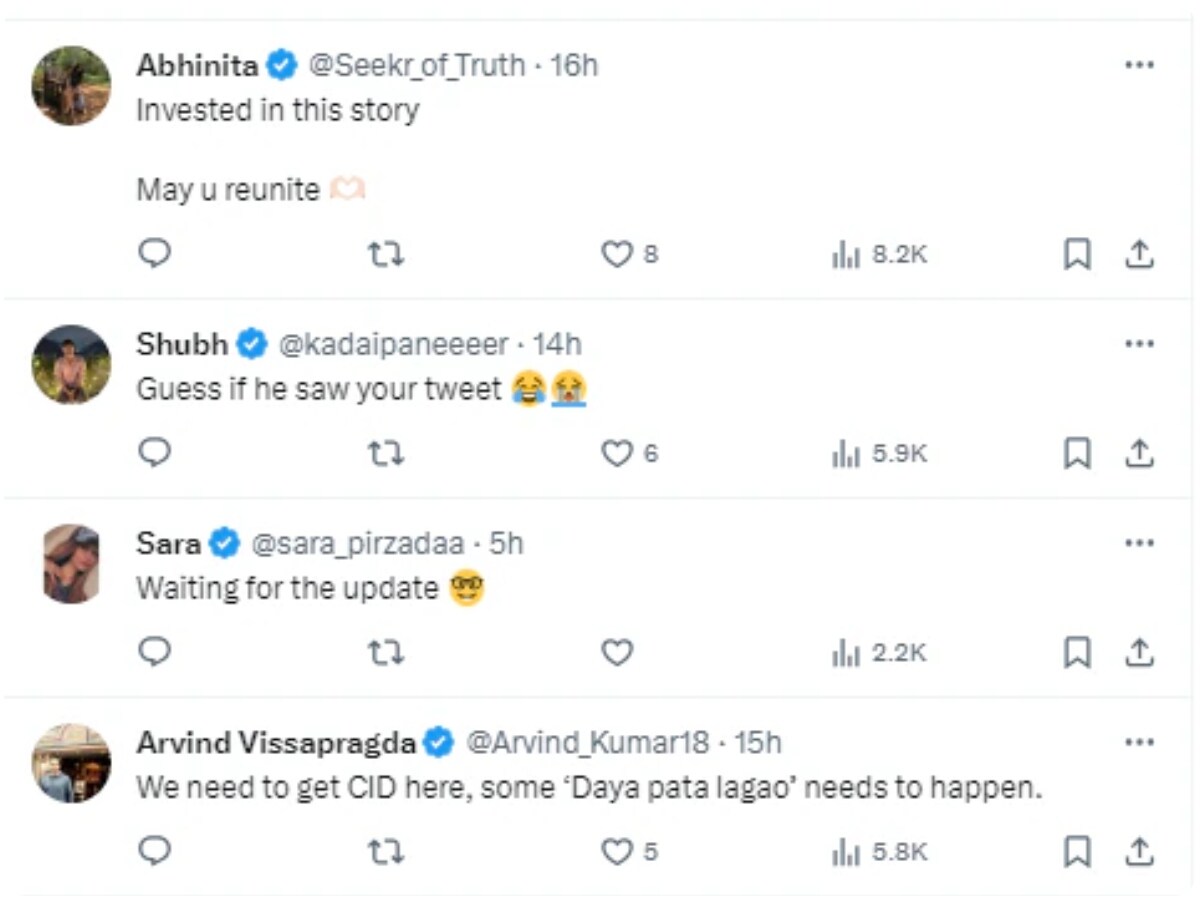Open the @Seekr_of_Truth profile handle

416,65
